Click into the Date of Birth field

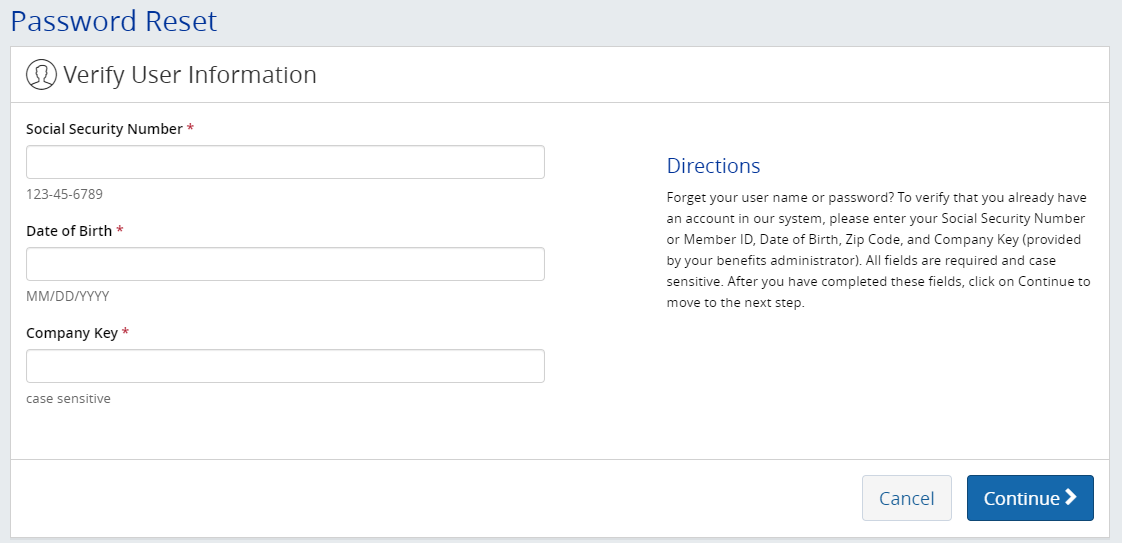pyautogui.click(x=285, y=264)
